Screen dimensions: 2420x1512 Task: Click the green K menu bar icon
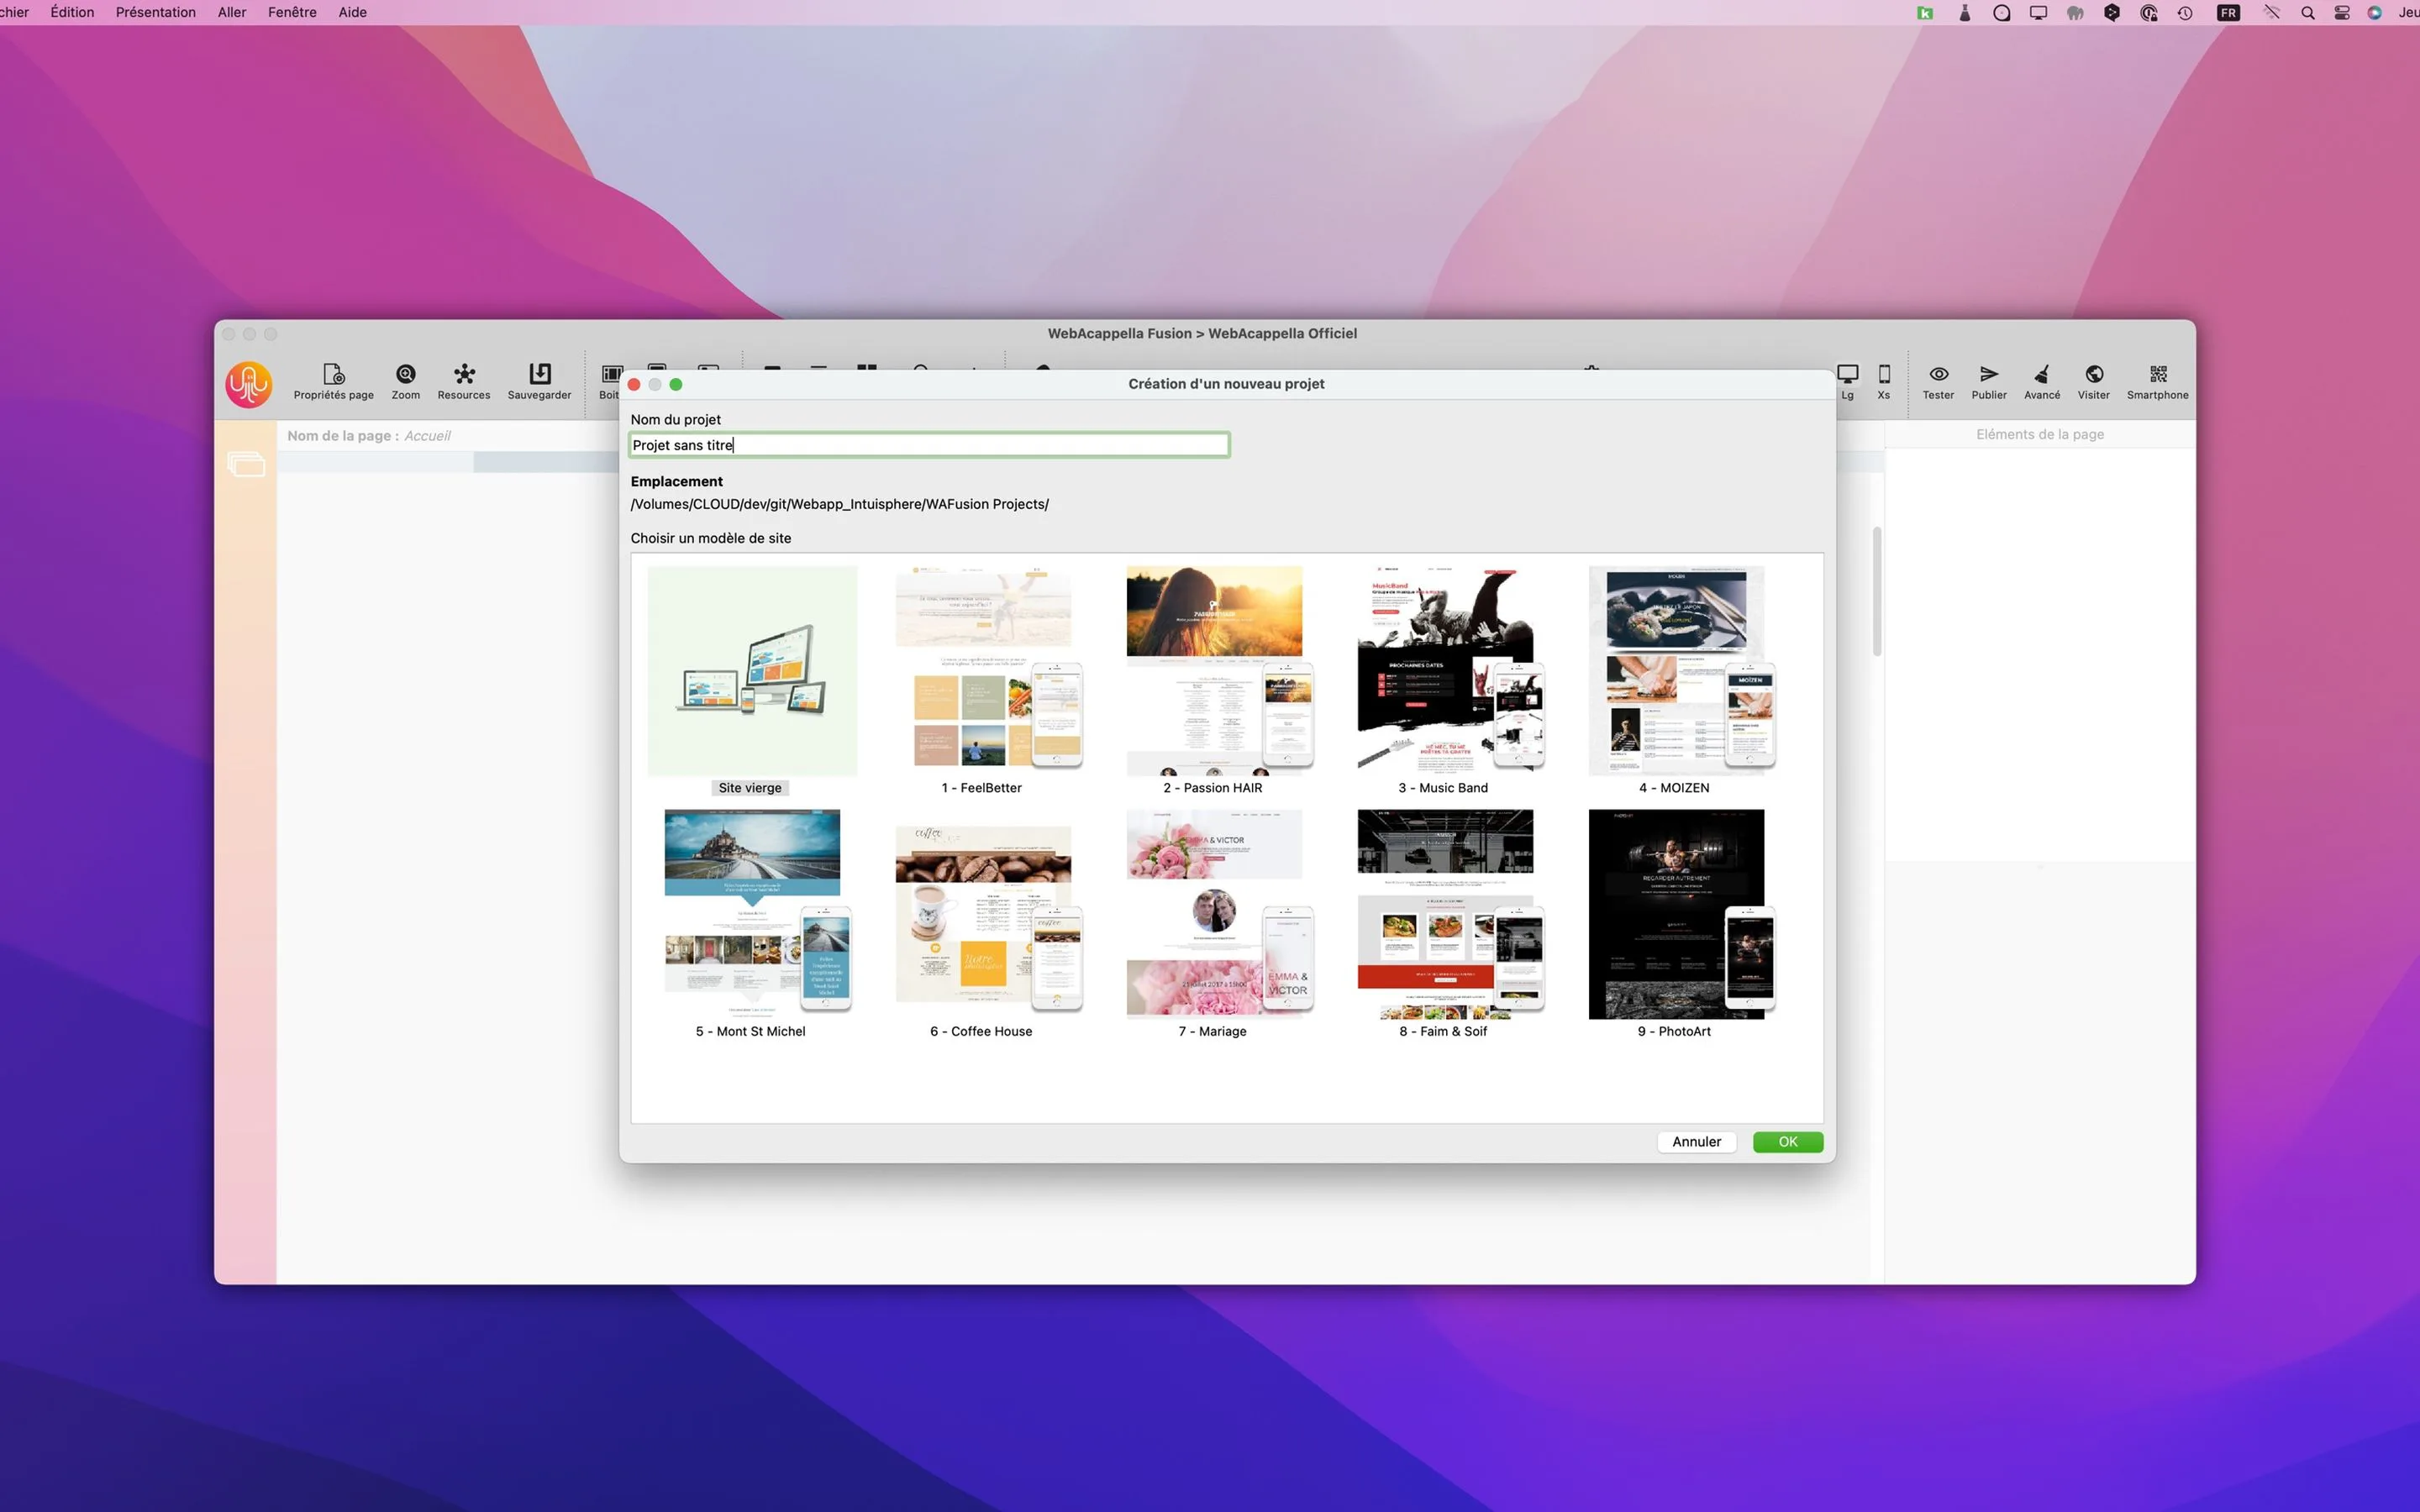point(1925,13)
